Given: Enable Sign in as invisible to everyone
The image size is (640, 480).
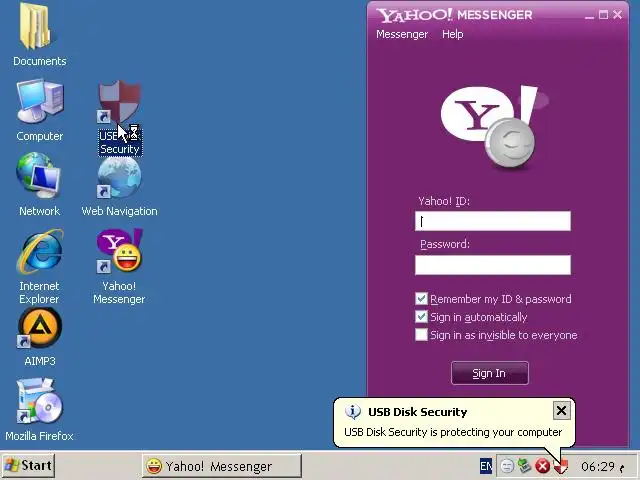Looking at the screenshot, I should 421,335.
